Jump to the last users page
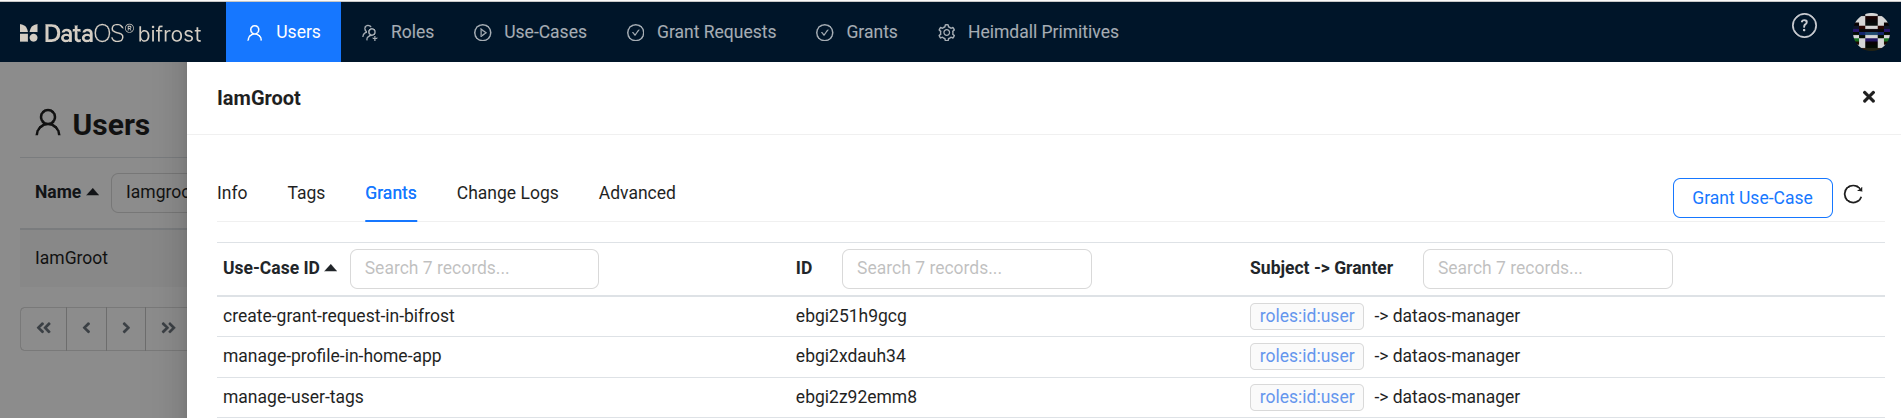The height and width of the screenshot is (418, 1901). [167, 328]
